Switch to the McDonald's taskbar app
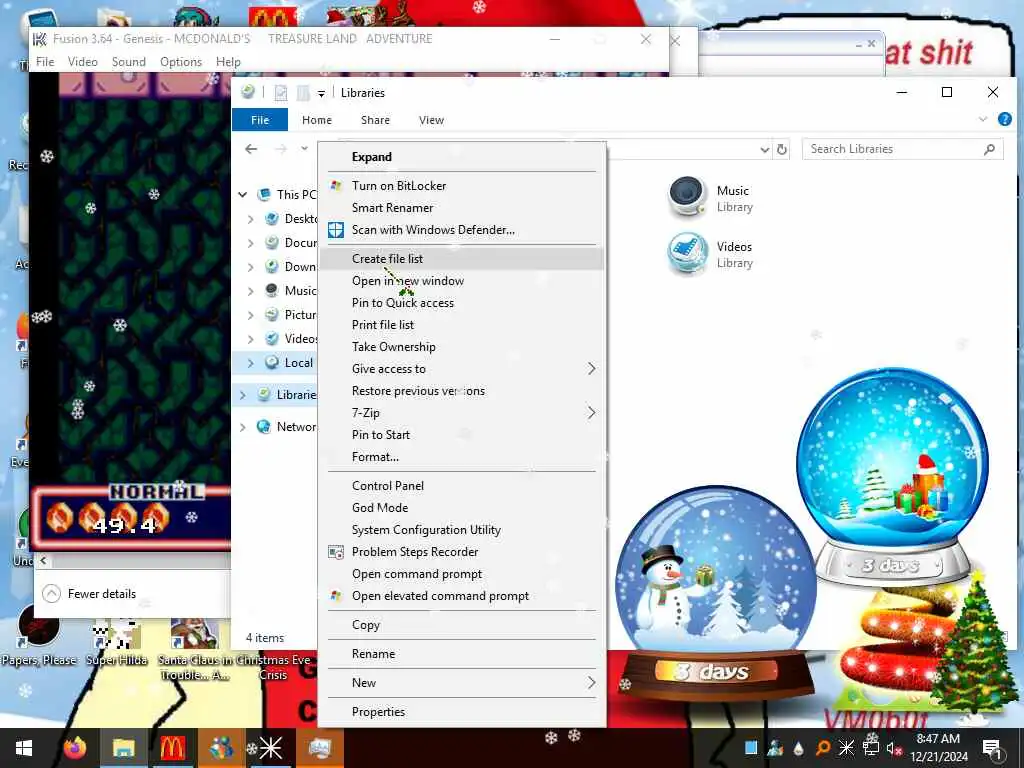This screenshot has height=768, width=1024. 172,748
